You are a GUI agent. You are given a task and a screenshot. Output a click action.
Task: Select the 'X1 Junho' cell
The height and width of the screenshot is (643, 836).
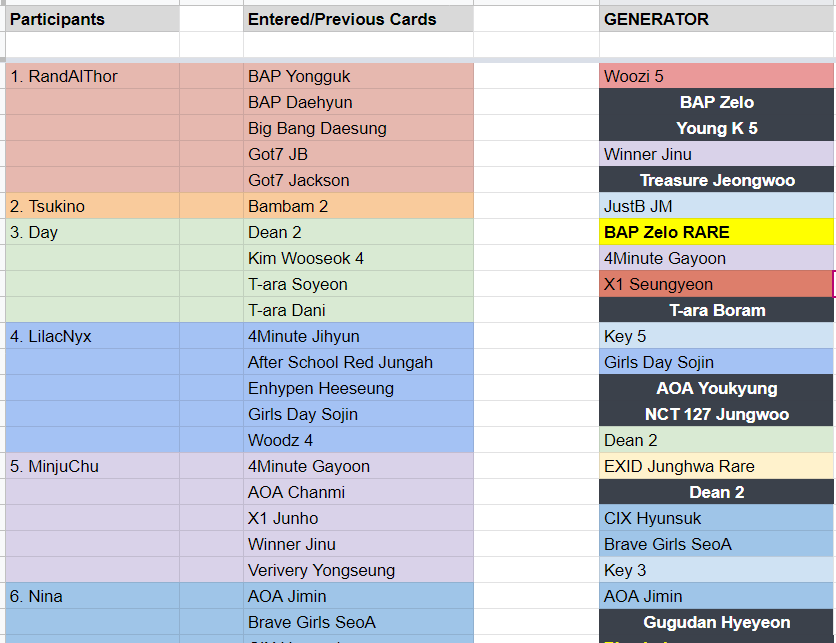[x=358, y=518]
